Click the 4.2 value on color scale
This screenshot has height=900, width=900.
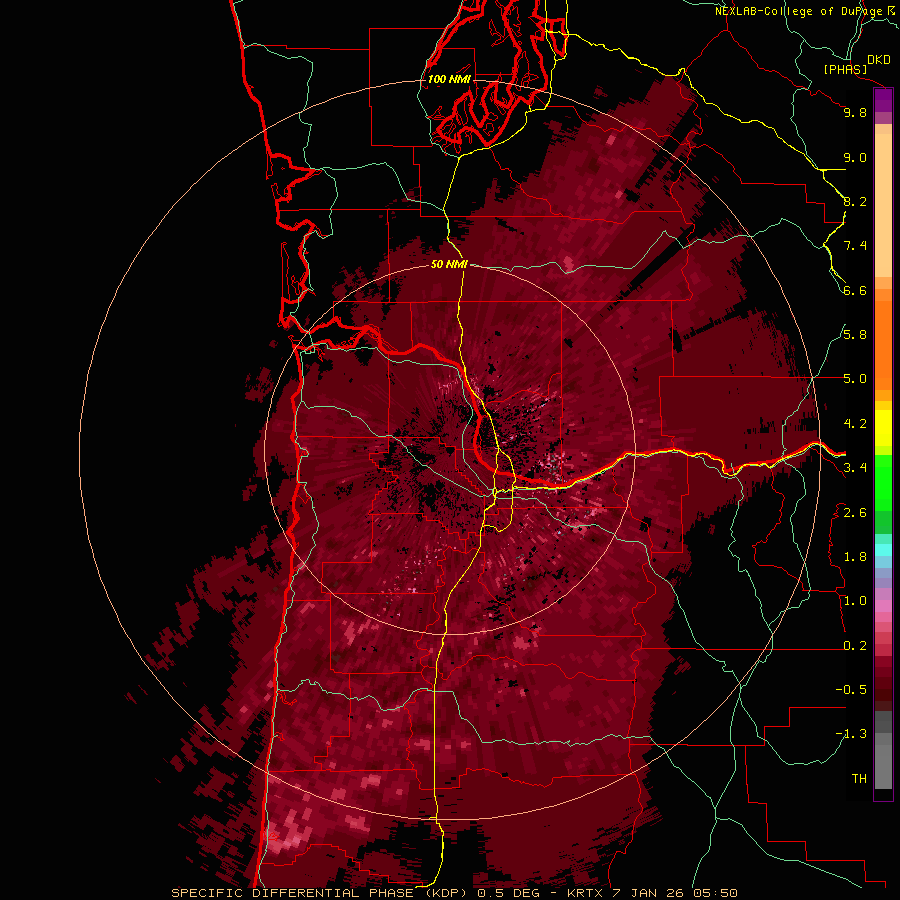coord(855,424)
